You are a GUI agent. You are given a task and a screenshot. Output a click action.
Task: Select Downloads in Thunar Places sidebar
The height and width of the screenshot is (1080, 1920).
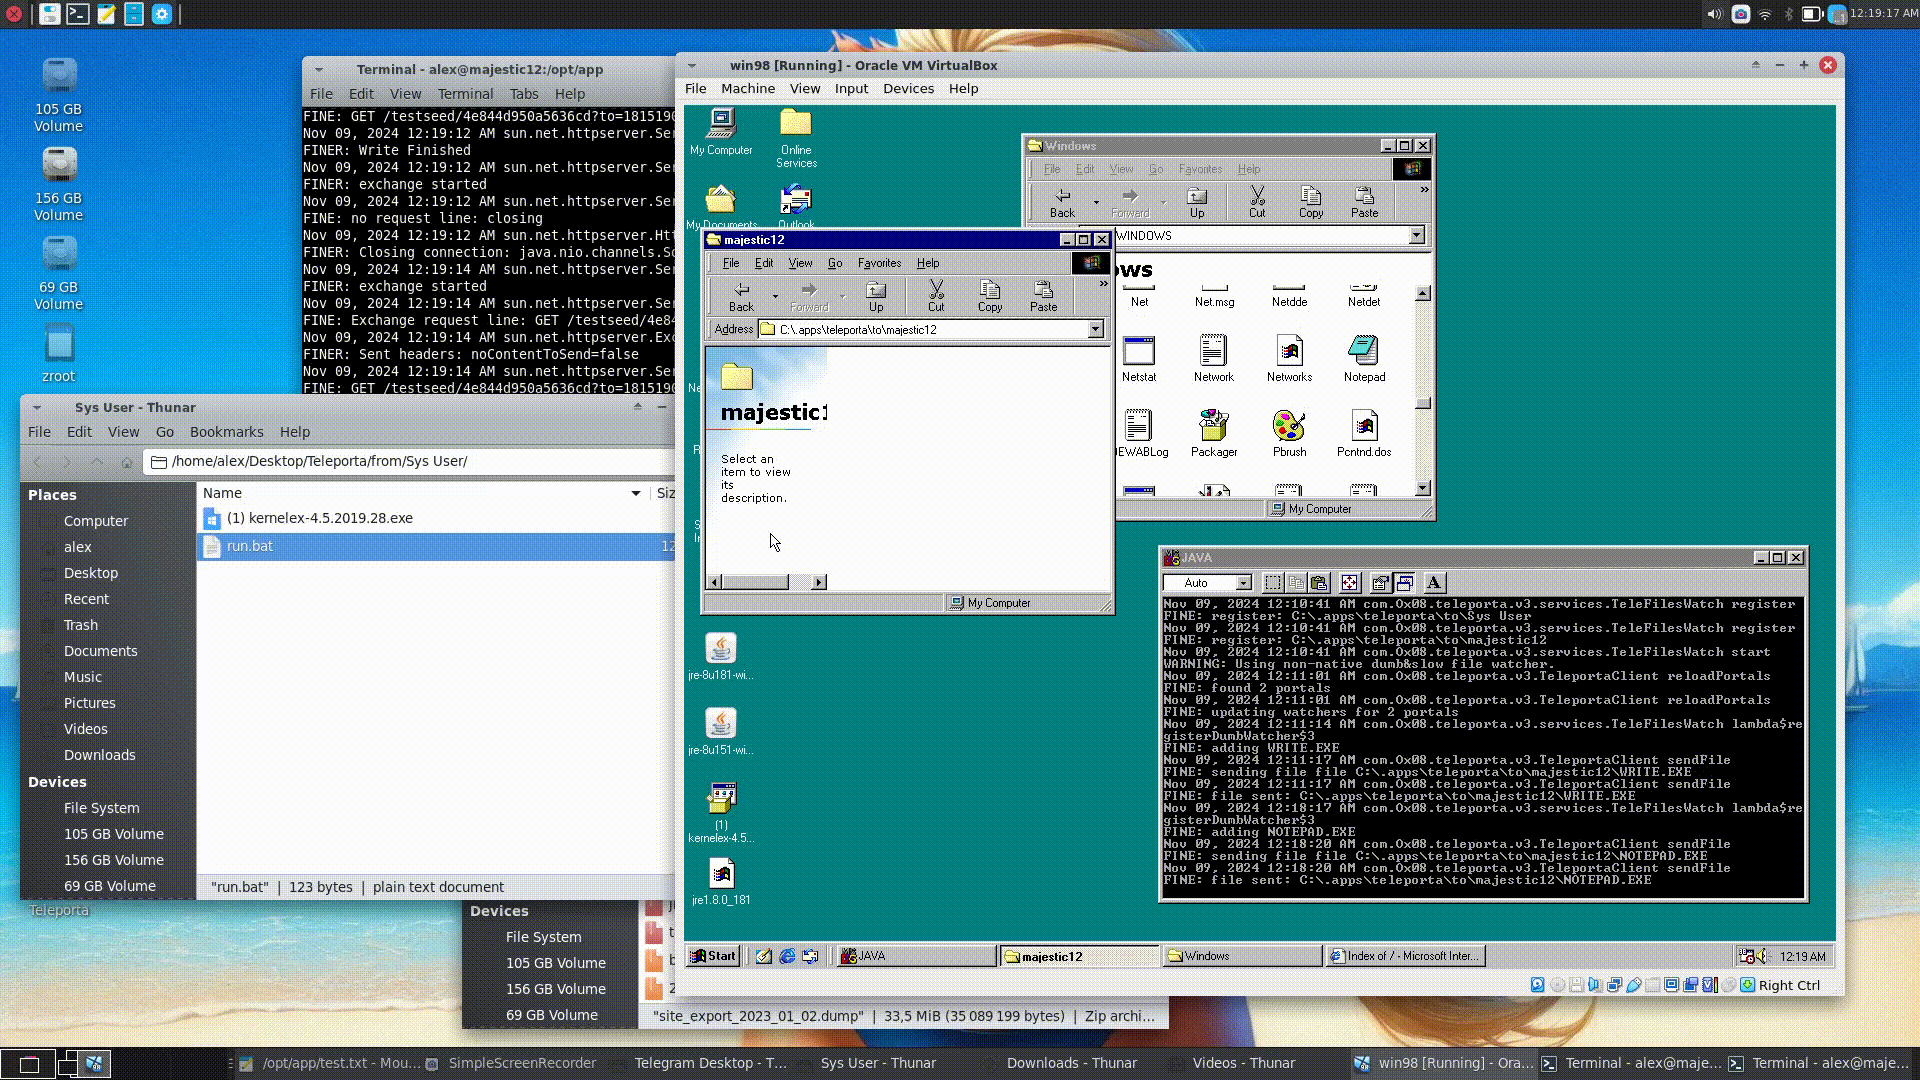click(99, 755)
